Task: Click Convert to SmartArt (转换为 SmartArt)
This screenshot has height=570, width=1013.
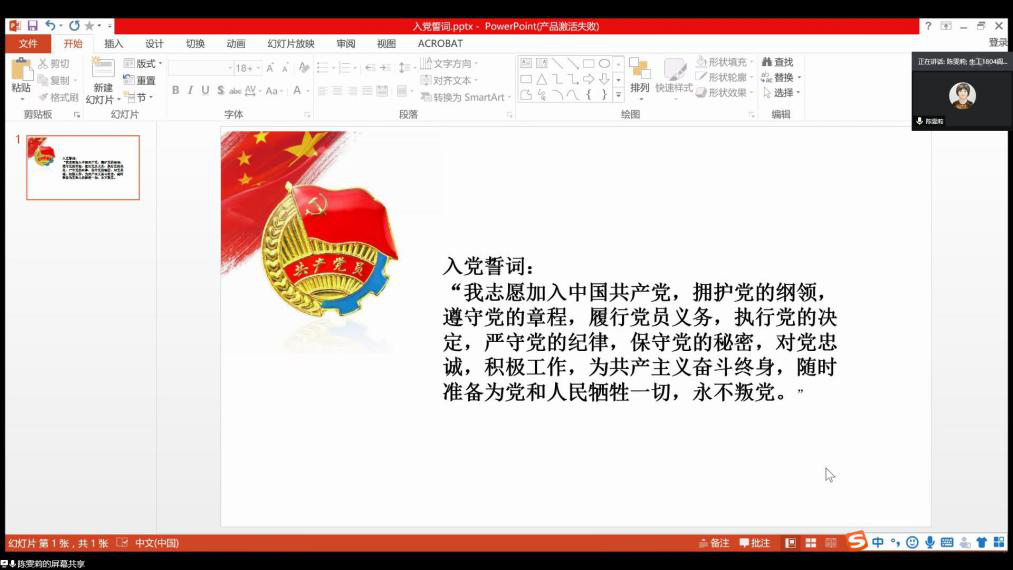Action: pos(465,97)
